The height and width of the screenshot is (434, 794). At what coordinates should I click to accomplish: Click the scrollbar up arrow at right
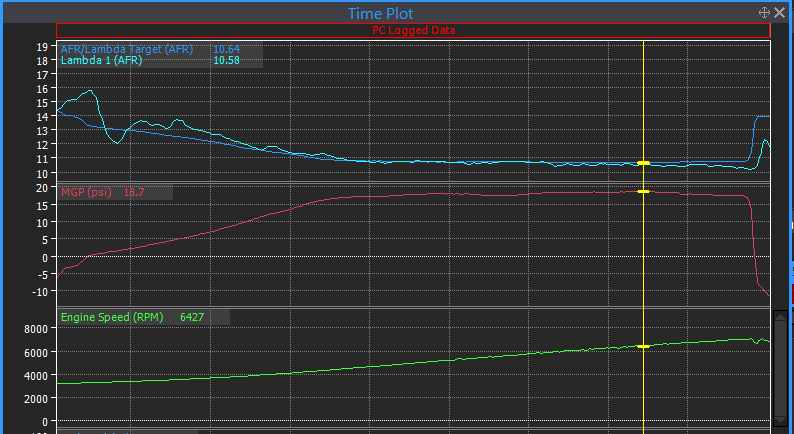click(x=780, y=318)
